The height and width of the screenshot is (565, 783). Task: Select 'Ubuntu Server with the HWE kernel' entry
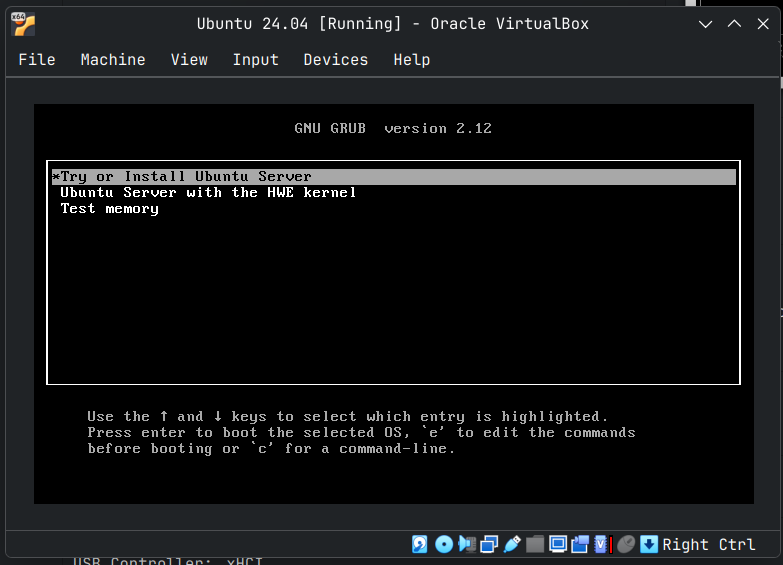tap(208, 193)
